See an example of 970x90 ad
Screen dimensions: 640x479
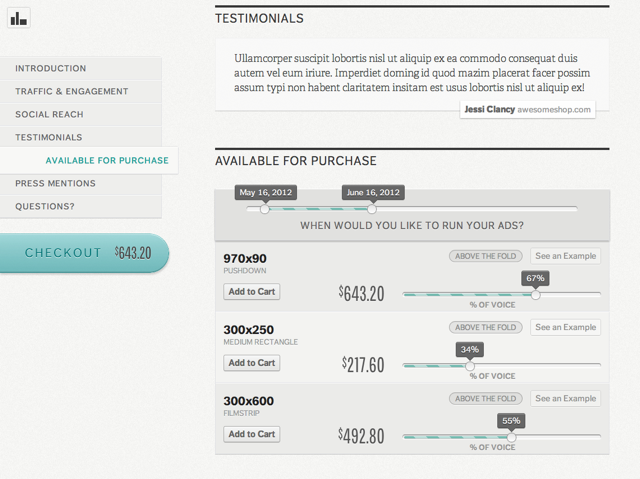point(565,257)
